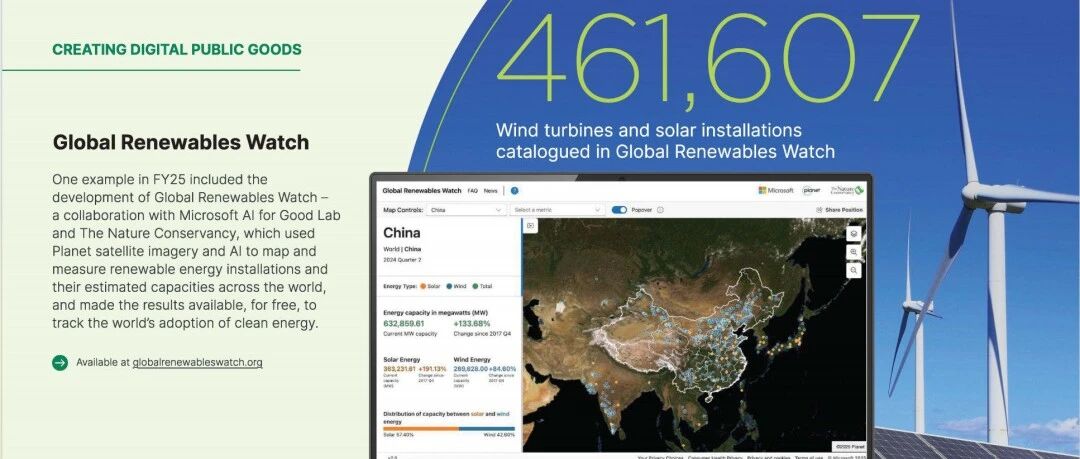Select Solar energy type
Screen dimensions: 1080x459
click(429, 286)
